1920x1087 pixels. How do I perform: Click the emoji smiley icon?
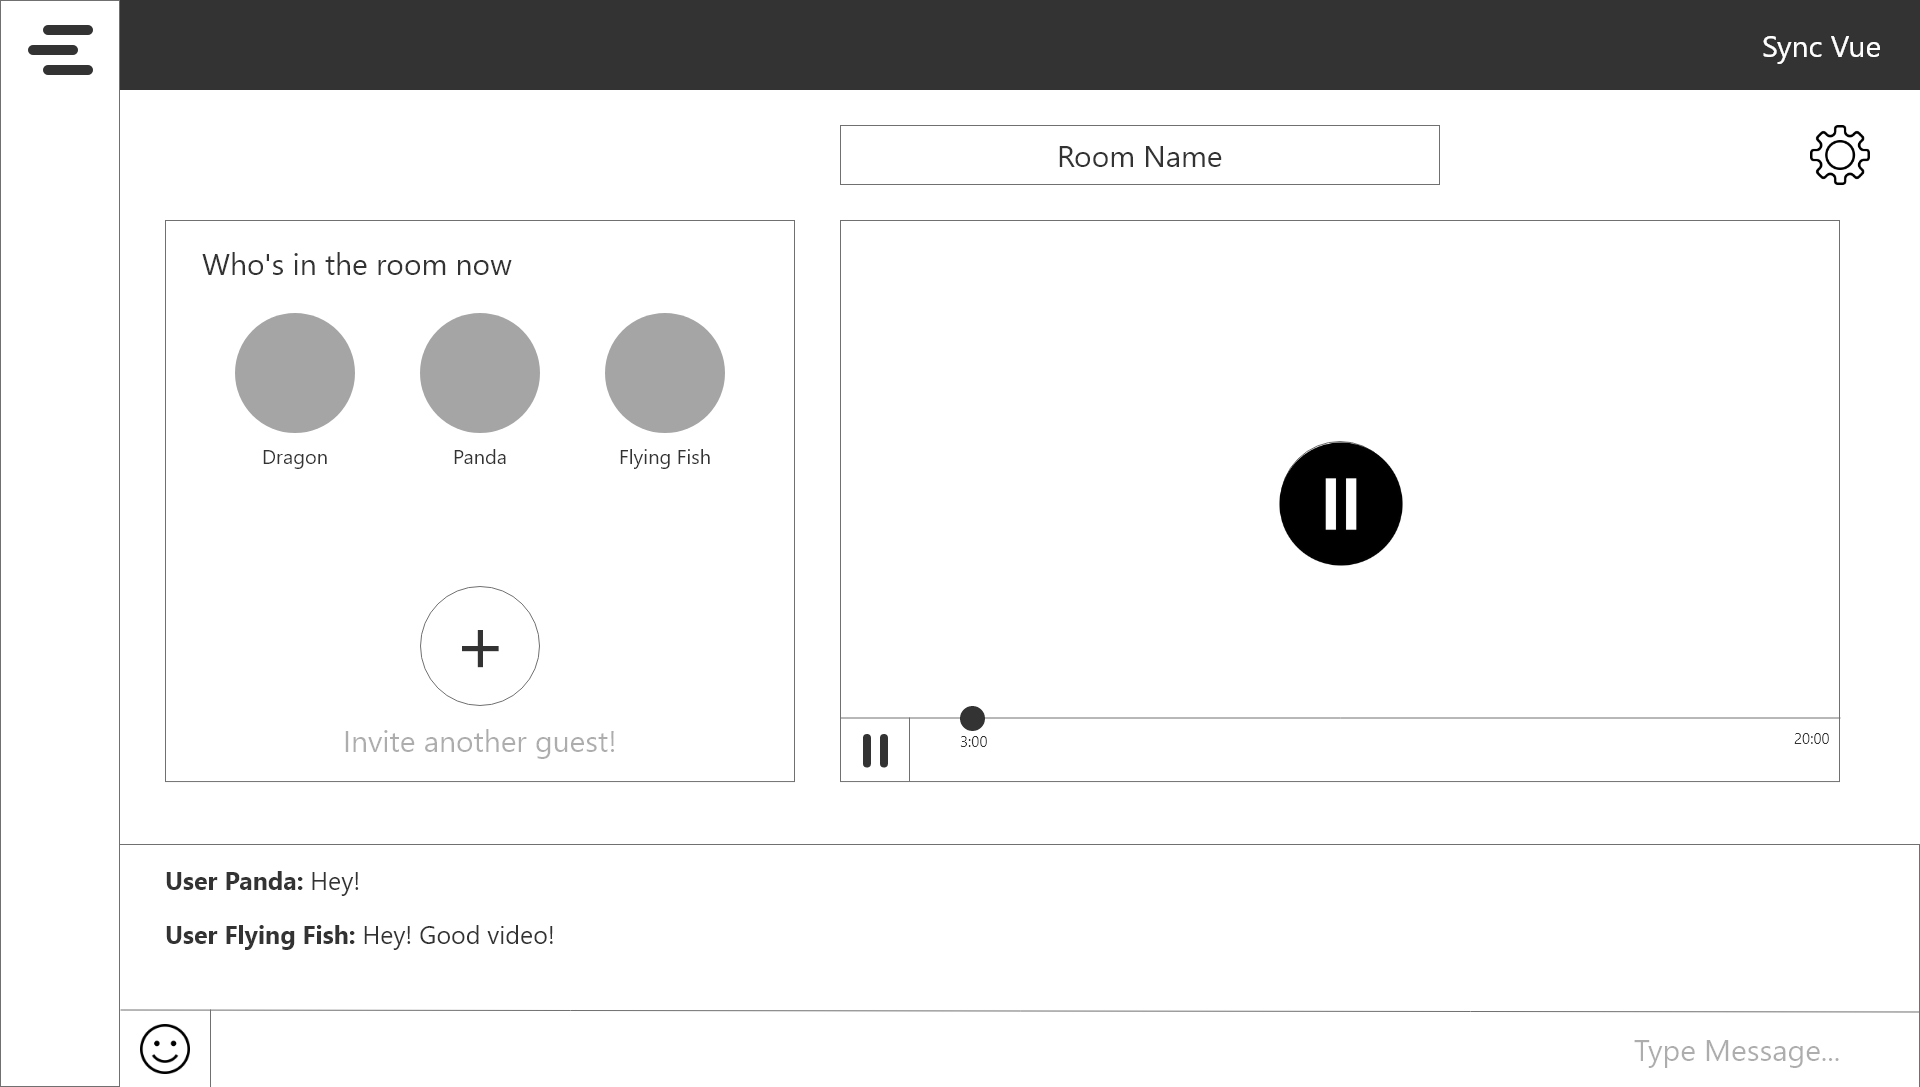[x=165, y=1049]
